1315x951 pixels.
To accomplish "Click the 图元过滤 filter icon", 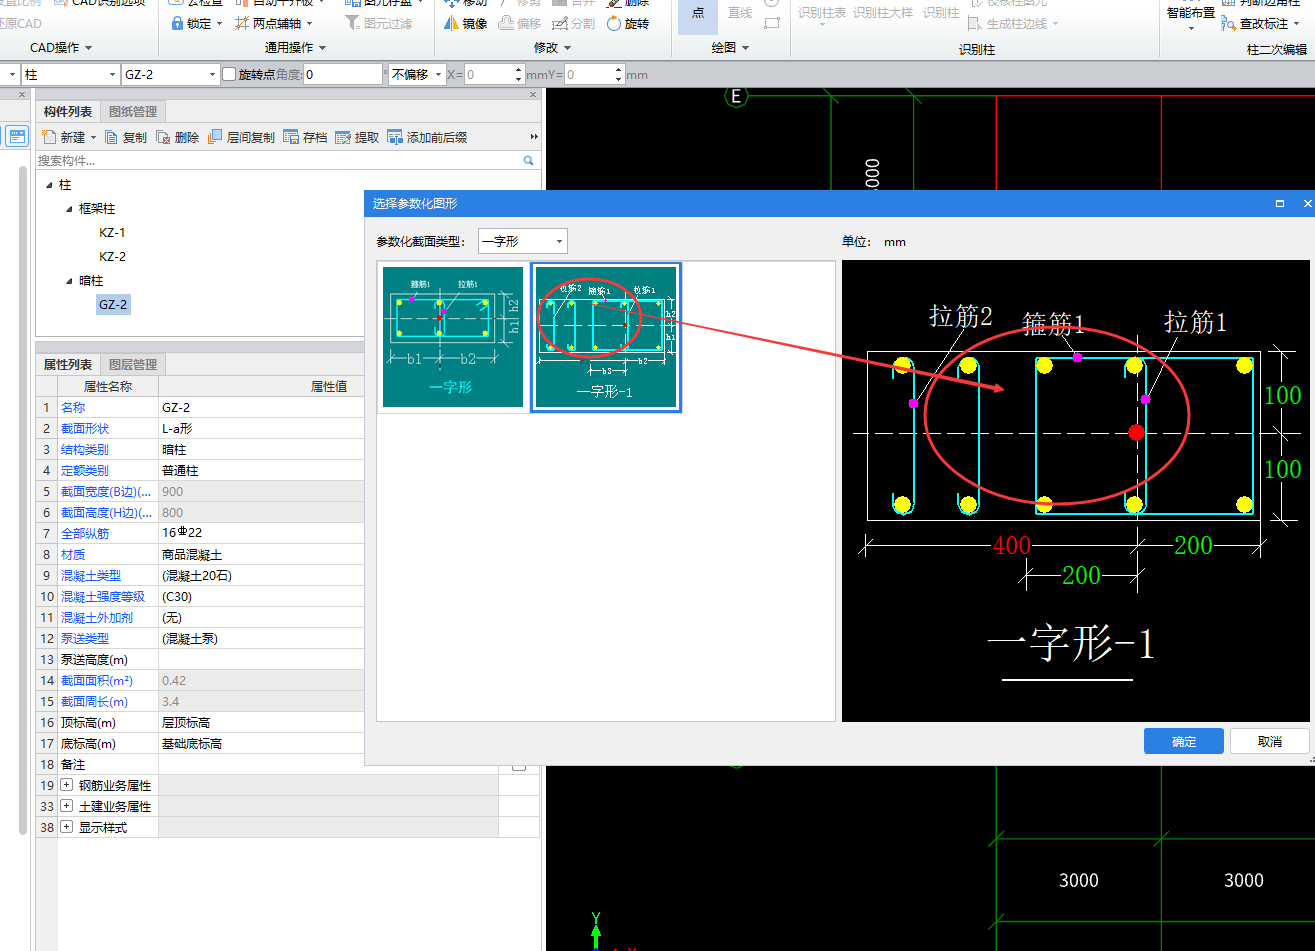I will coord(352,23).
